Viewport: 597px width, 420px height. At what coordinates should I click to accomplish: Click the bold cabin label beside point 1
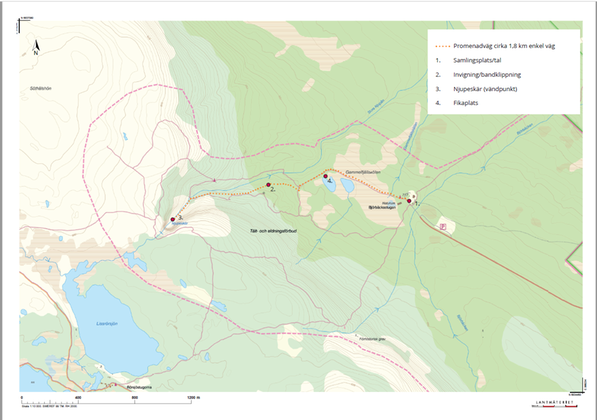click(x=383, y=207)
